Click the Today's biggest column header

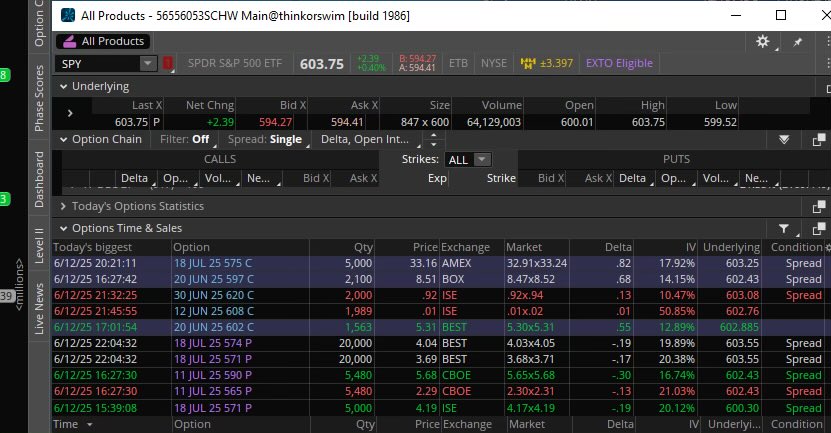pos(93,248)
